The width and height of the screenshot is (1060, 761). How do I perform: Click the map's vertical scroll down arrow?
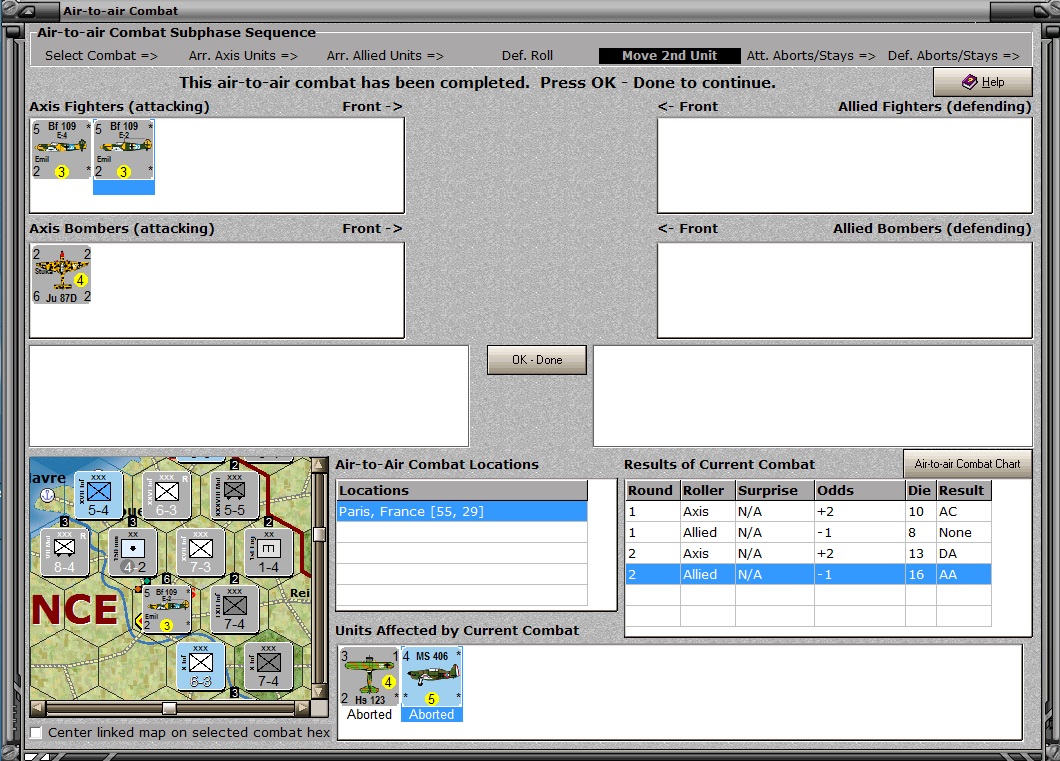319,692
